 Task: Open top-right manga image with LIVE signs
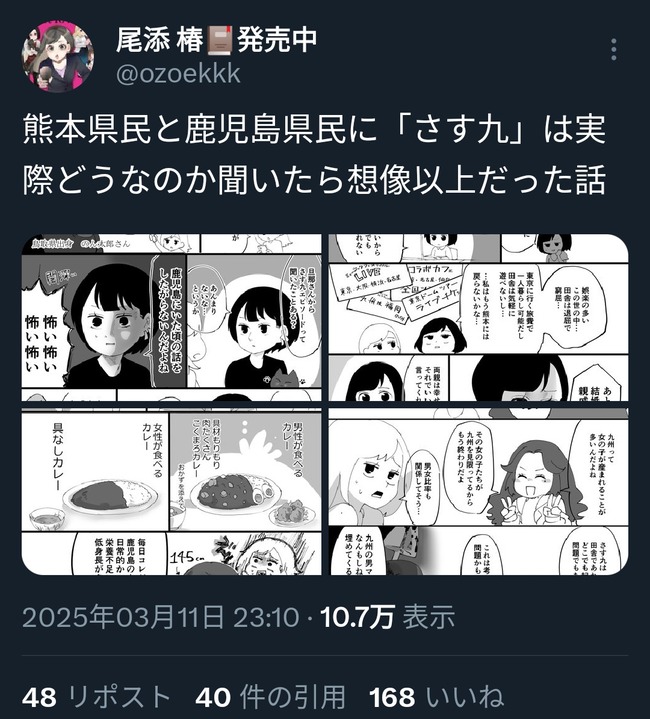(479, 318)
